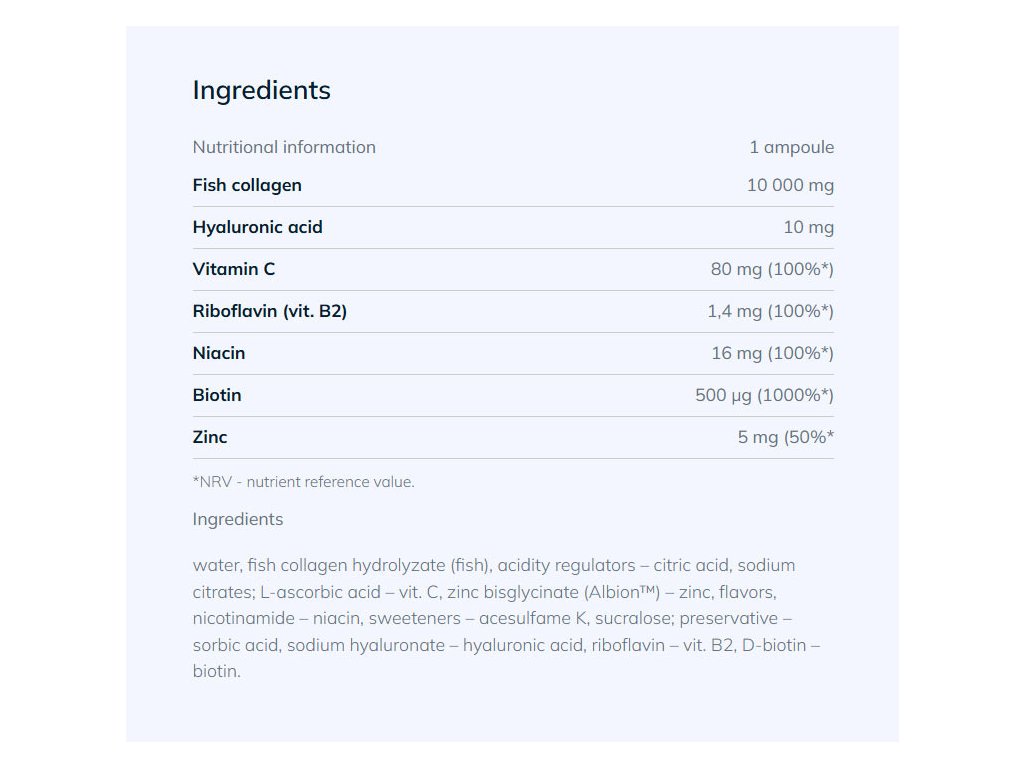Select the Zinc row label

click(x=210, y=437)
